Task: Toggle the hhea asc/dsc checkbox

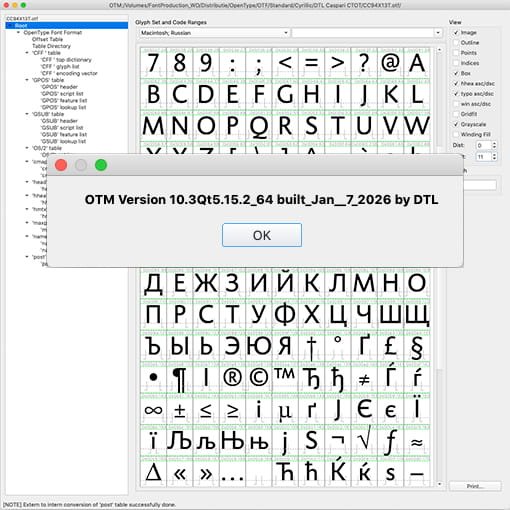Action: [x=456, y=83]
